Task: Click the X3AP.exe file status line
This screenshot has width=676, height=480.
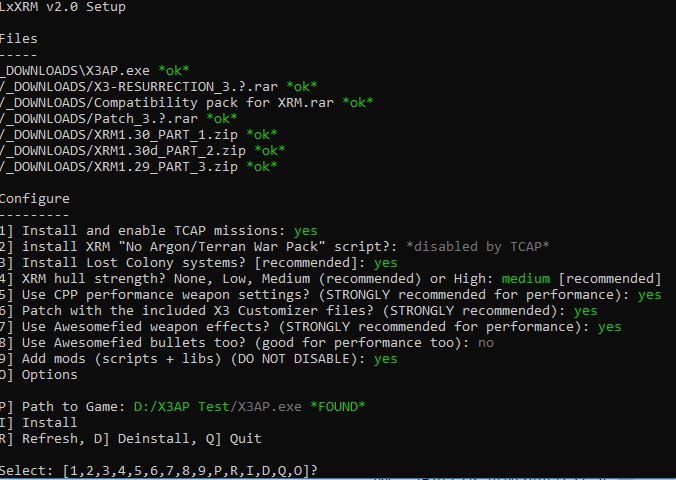Action: tap(94, 71)
